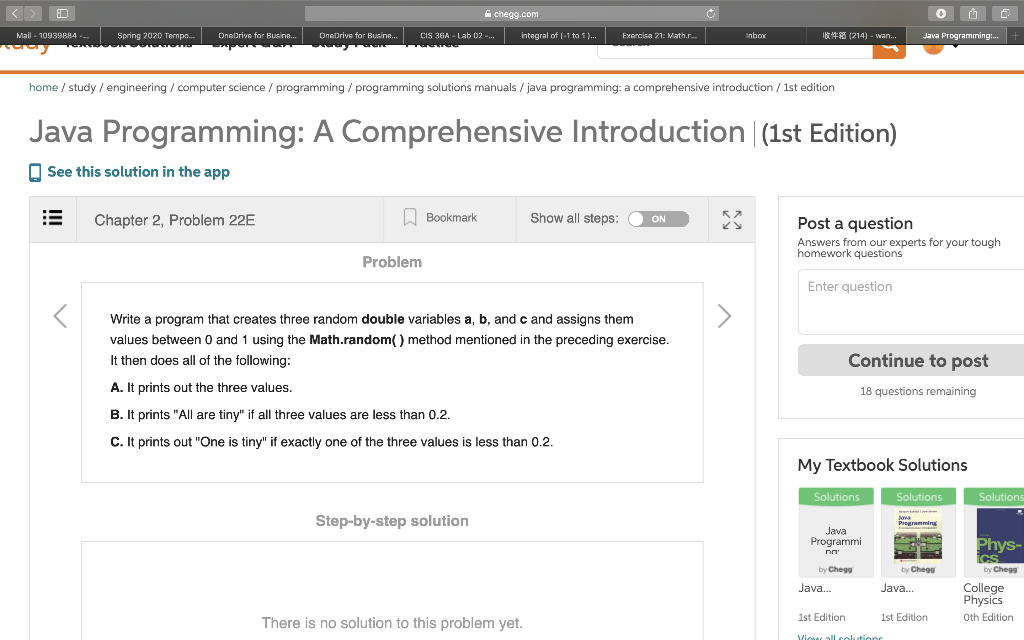The image size is (1024, 640).
Task: Advance to the next problem with right chevron
Action: click(723, 316)
